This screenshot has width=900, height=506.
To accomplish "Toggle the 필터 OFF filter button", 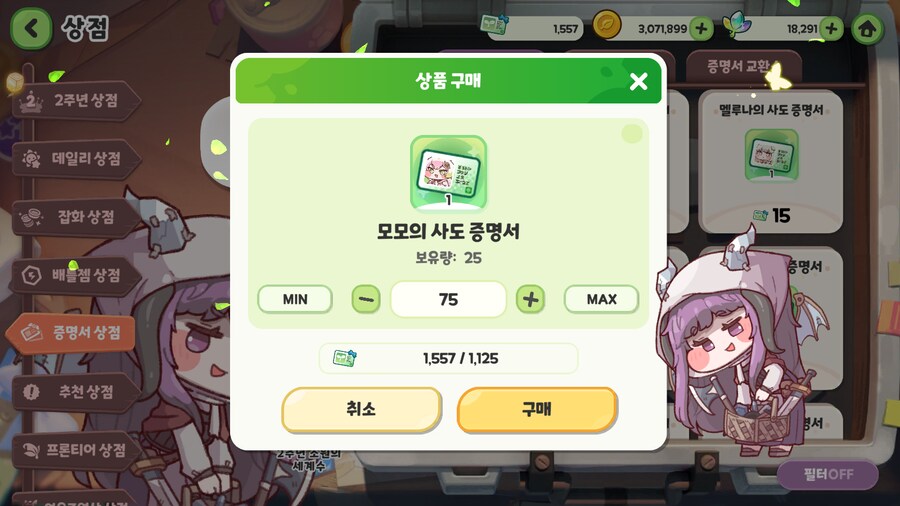I will [x=828, y=474].
